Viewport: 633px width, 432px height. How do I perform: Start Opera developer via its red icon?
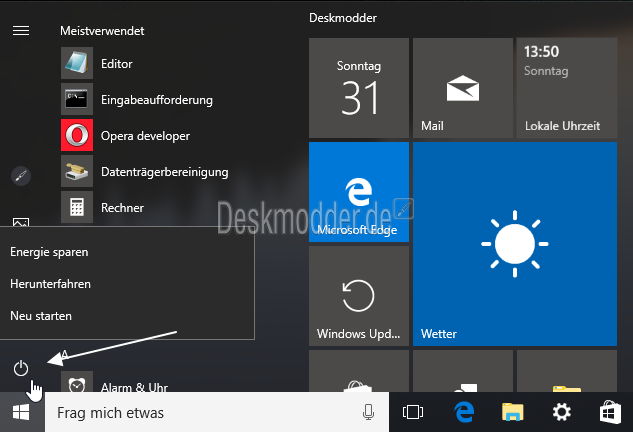[77, 135]
